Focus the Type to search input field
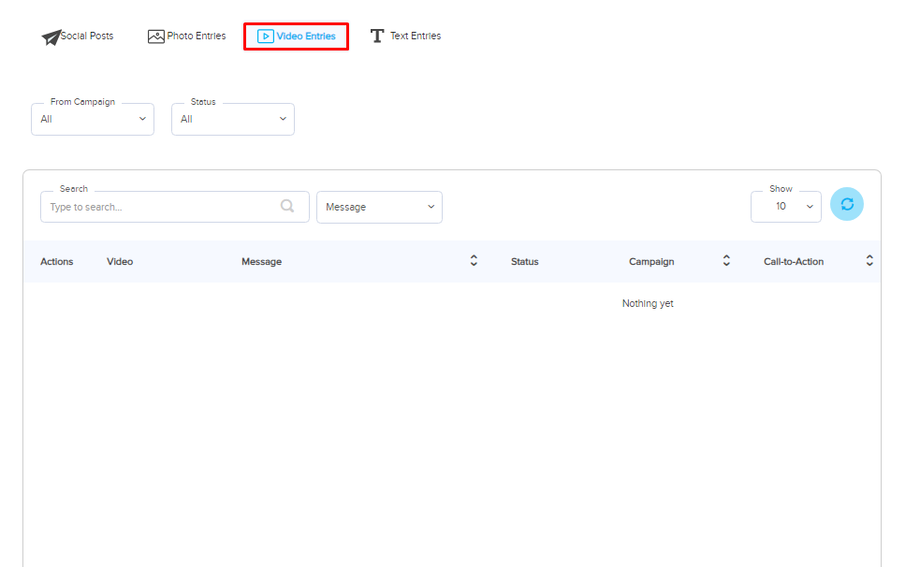The image size is (920, 567). click(x=160, y=207)
